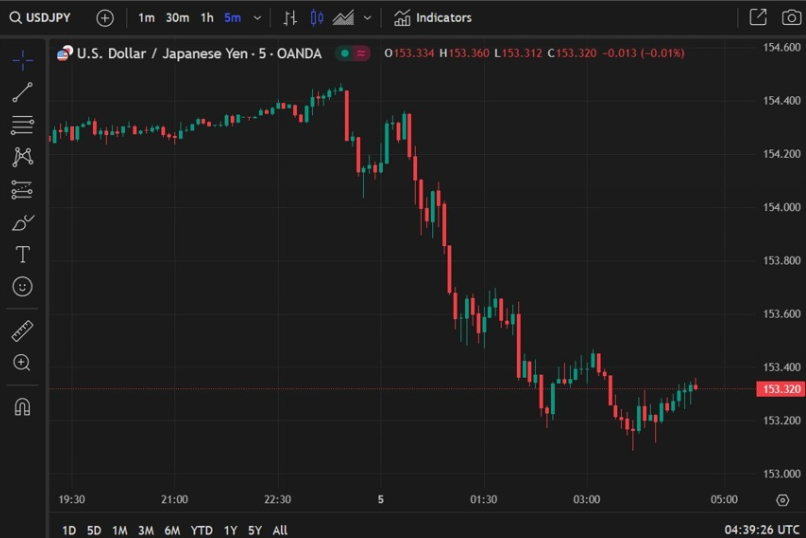The width and height of the screenshot is (806, 538).
Task: Click the U.S. Dollar / Japanese Yen title
Action: pyautogui.click(x=199, y=53)
